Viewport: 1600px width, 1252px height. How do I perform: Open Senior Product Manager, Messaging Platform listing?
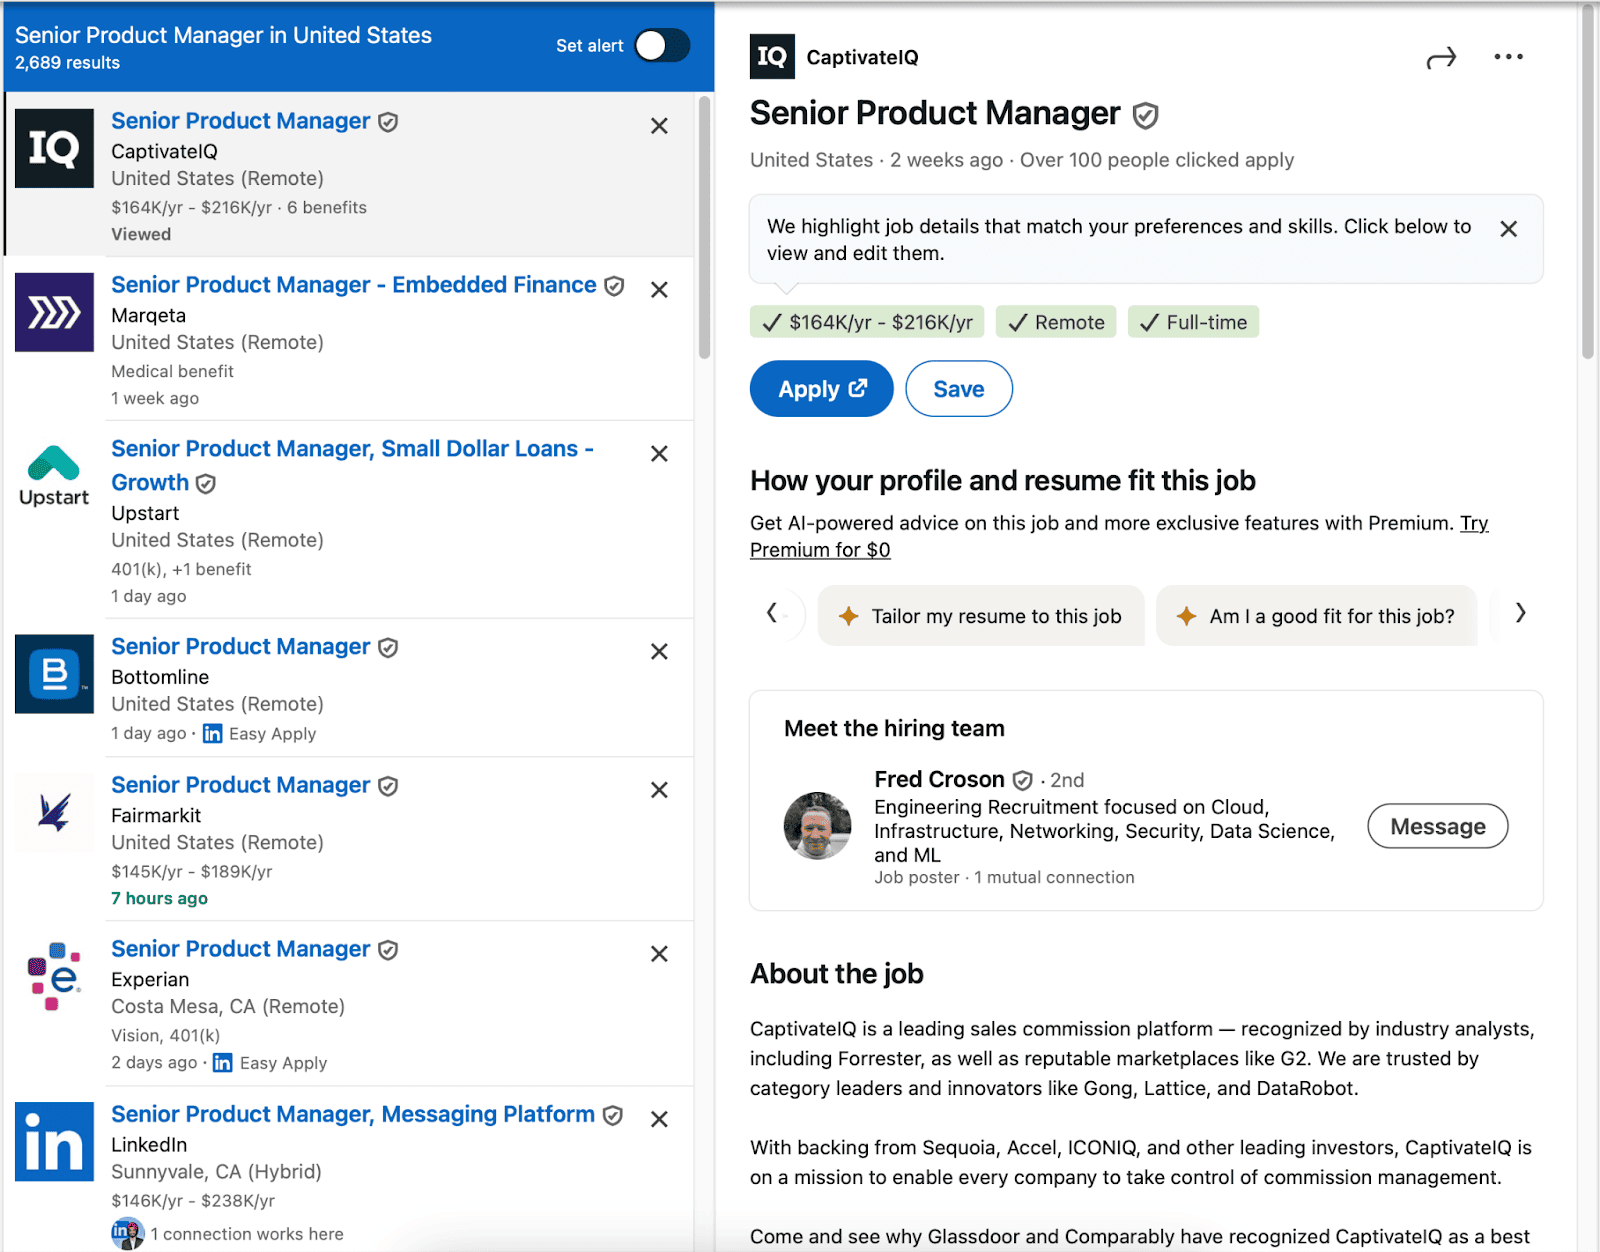pyautogui.click(x=353, y=1114)
